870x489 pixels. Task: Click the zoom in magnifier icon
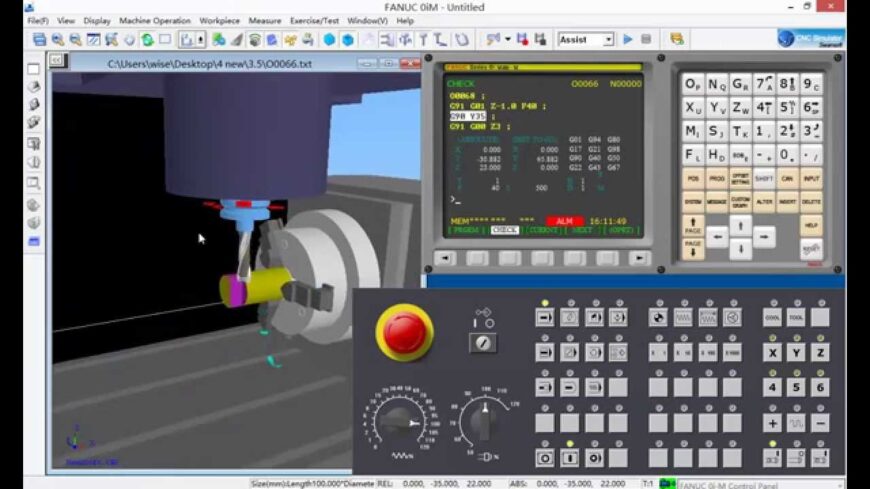(x=57, y=39)
